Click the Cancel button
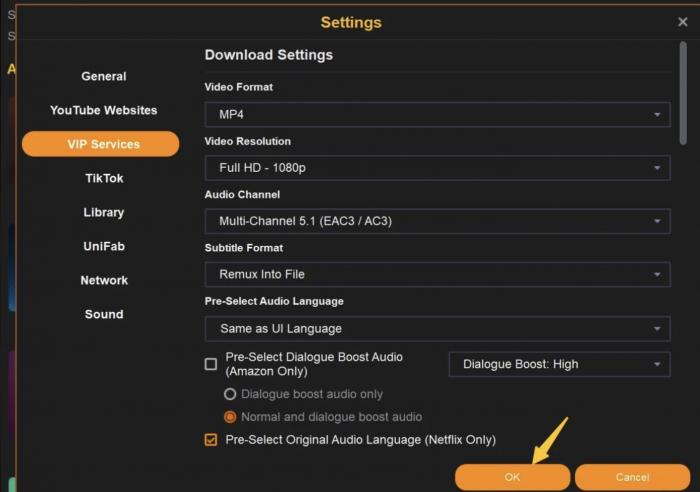This screenshot has height=492, width=700. pyautogui.click(x=633, y=477)
